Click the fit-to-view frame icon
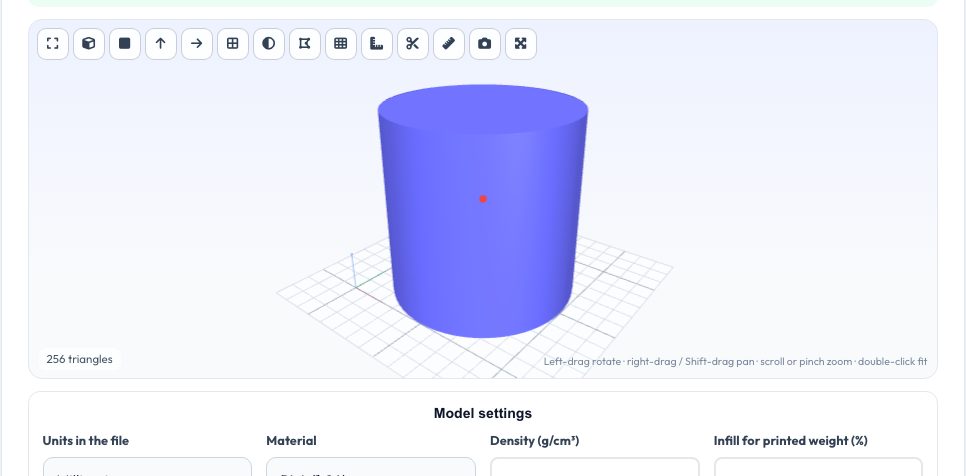 point(53,44)
